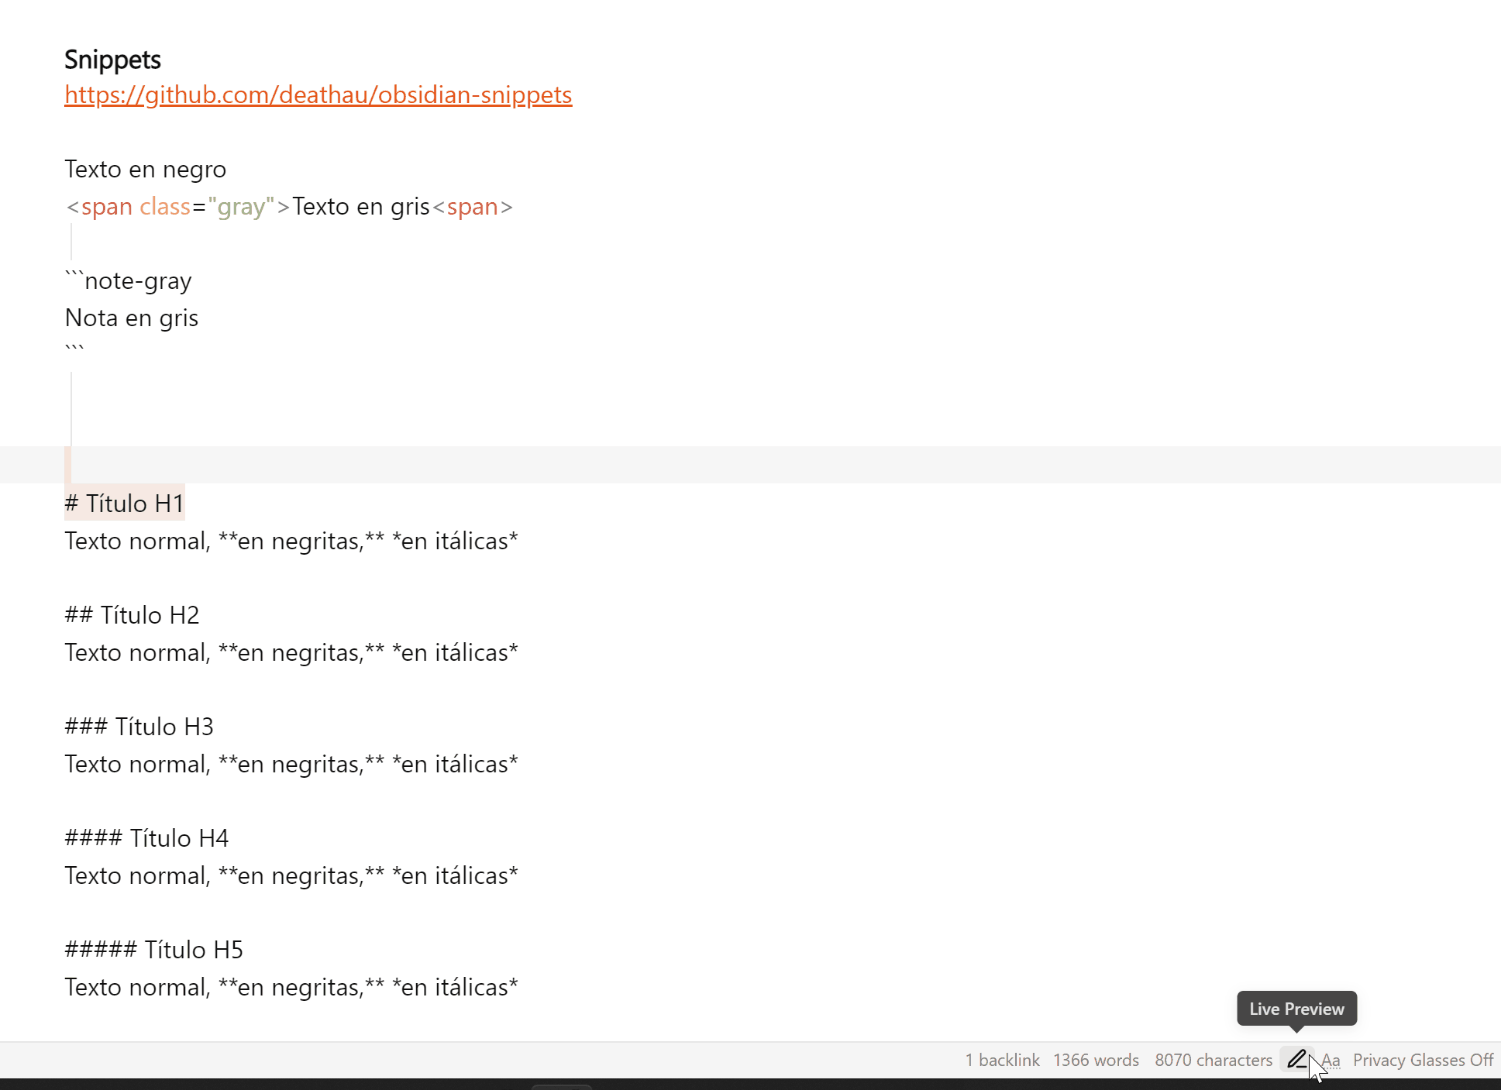Viewport: 1501px width, 1090px height.
Task: Click the Aa appearance icon in status bar
Action: coord(1331,1060)
